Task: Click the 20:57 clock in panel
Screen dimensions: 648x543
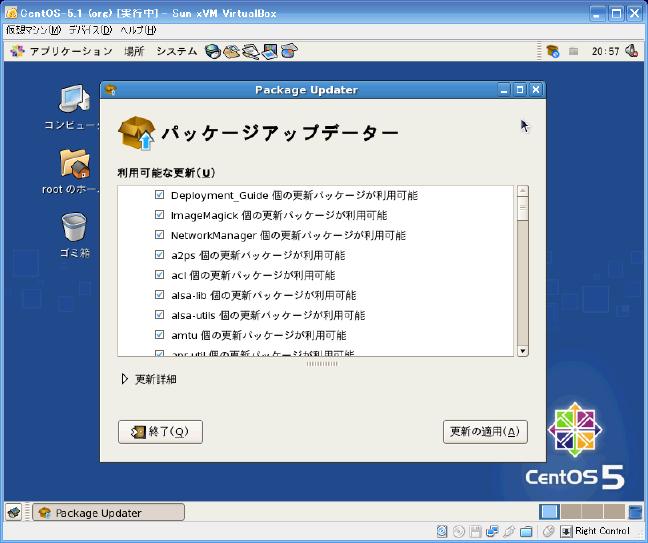Action: tap(605, 51)
